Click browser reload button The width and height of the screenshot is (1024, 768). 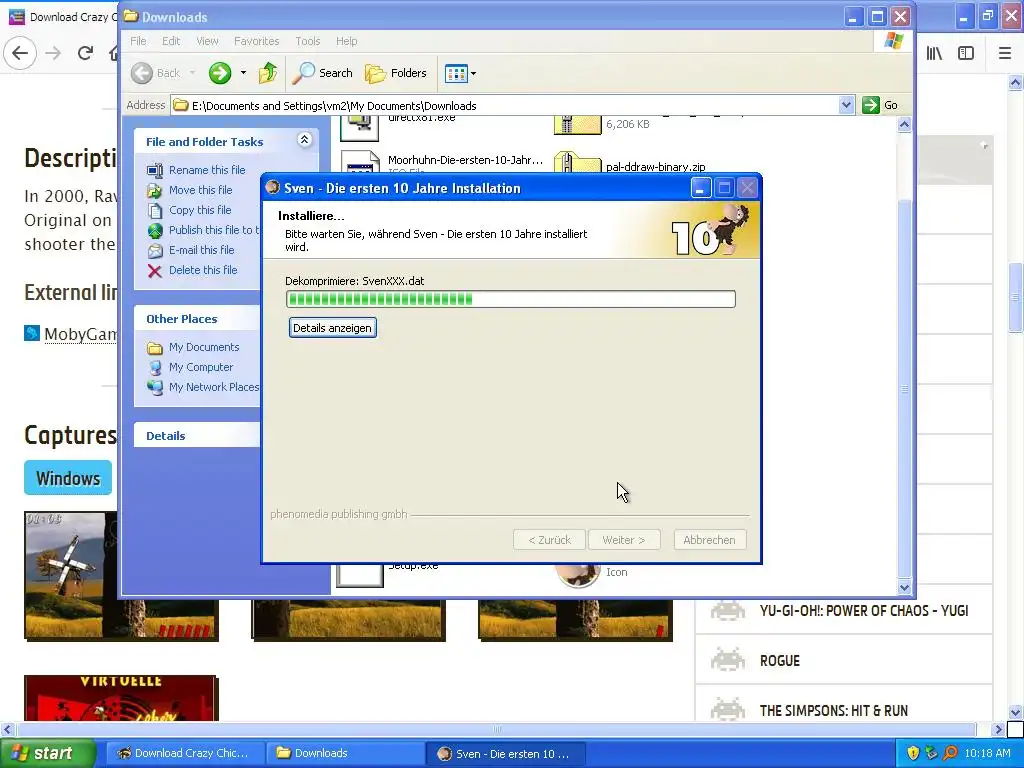coord(86,53)
